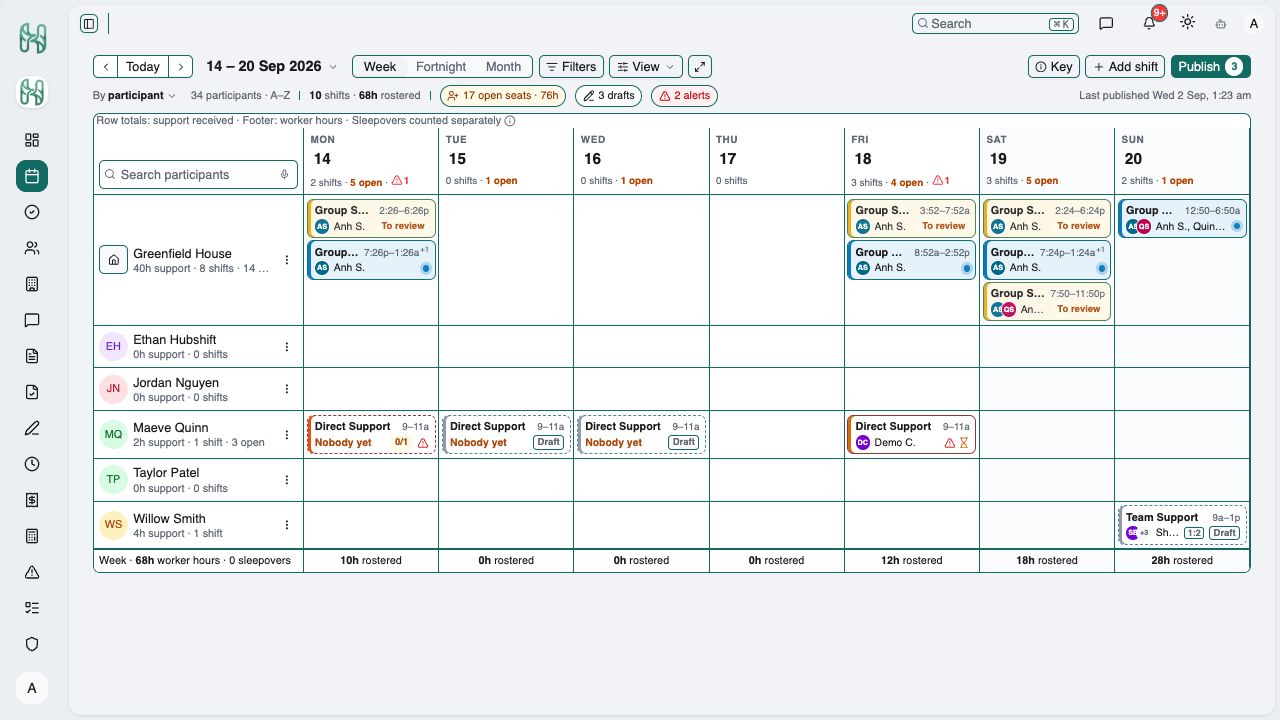1280x720 pixels.
Task: Open the pen icon in sidebar
Action: (32, 428)
